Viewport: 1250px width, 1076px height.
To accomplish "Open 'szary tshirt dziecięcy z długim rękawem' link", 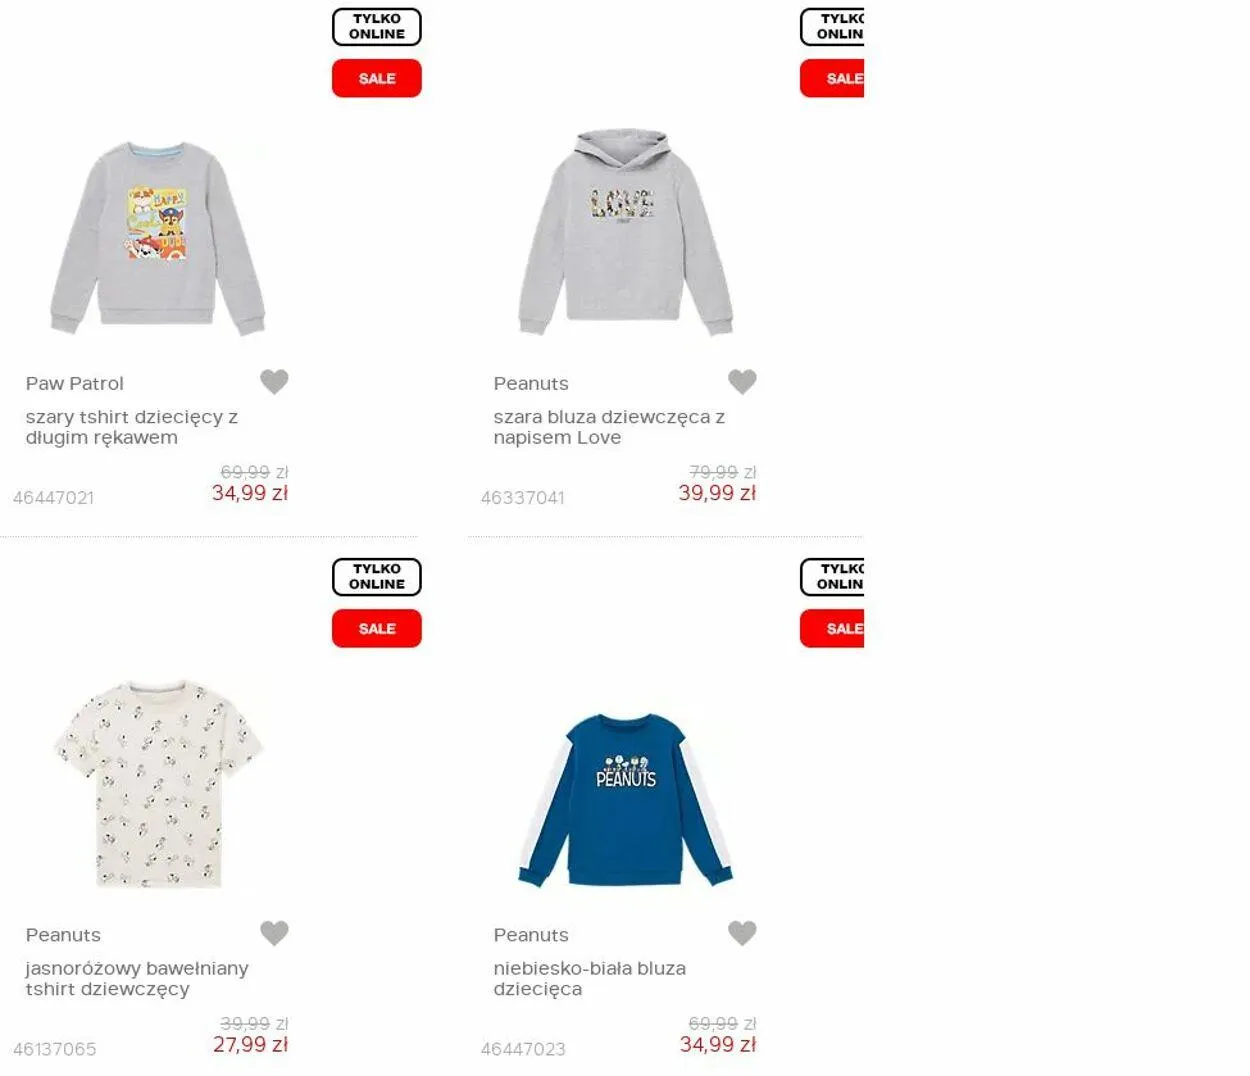I will point(132,427).
